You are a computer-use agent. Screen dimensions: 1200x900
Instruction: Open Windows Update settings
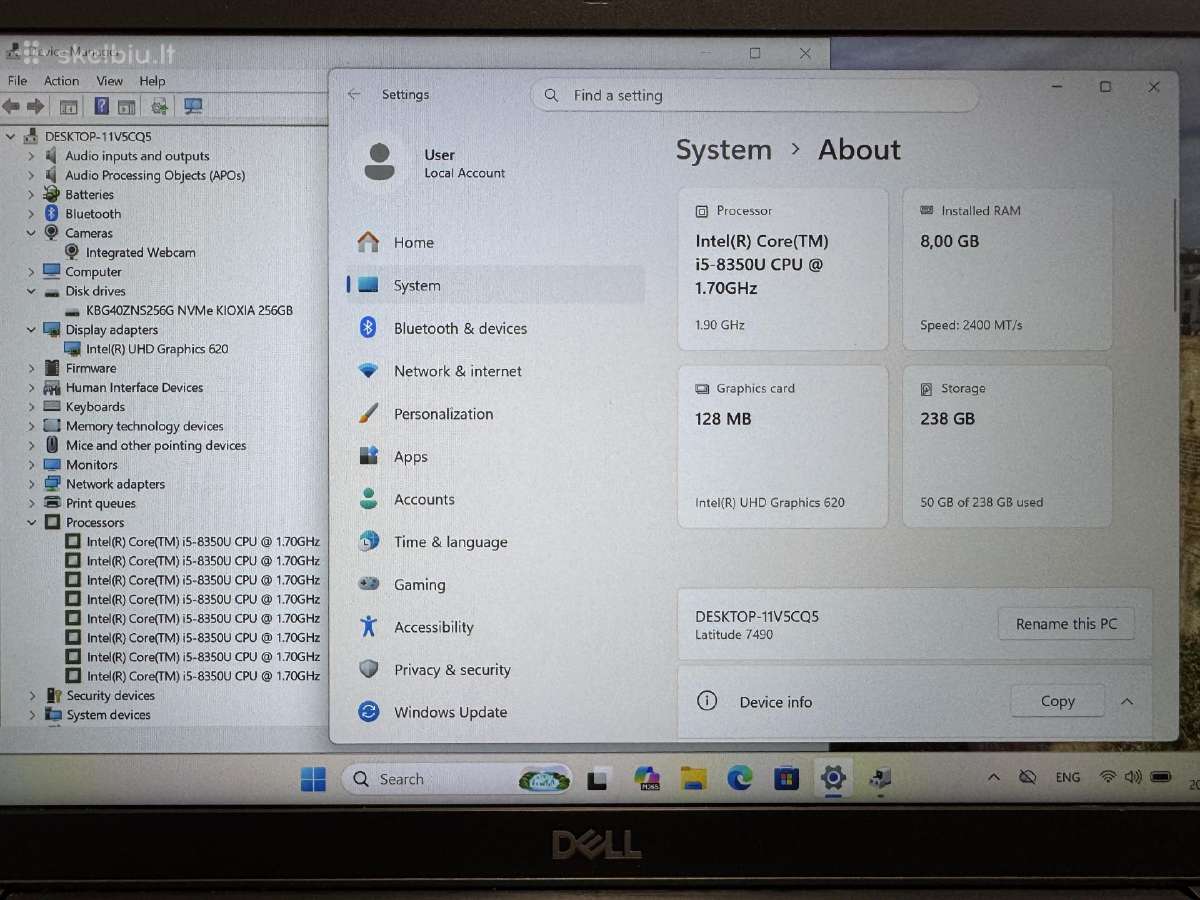(495, 712)
